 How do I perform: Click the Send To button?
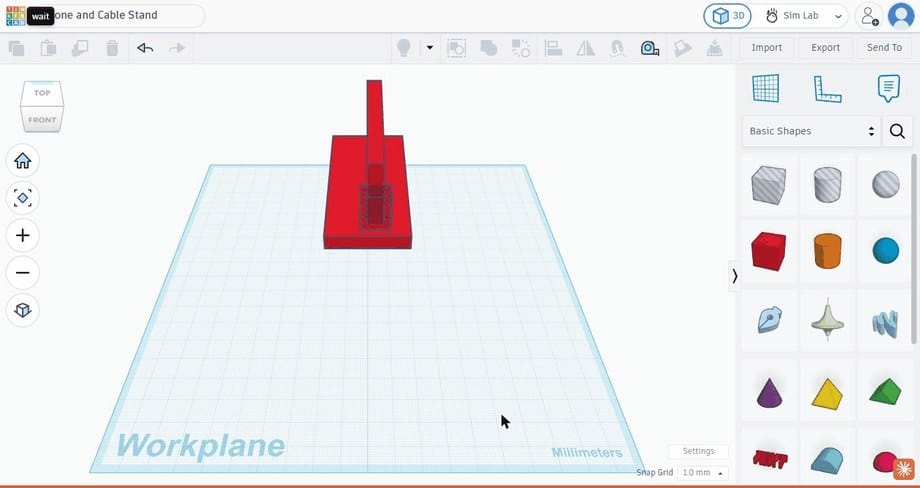(x=884, y=48)
